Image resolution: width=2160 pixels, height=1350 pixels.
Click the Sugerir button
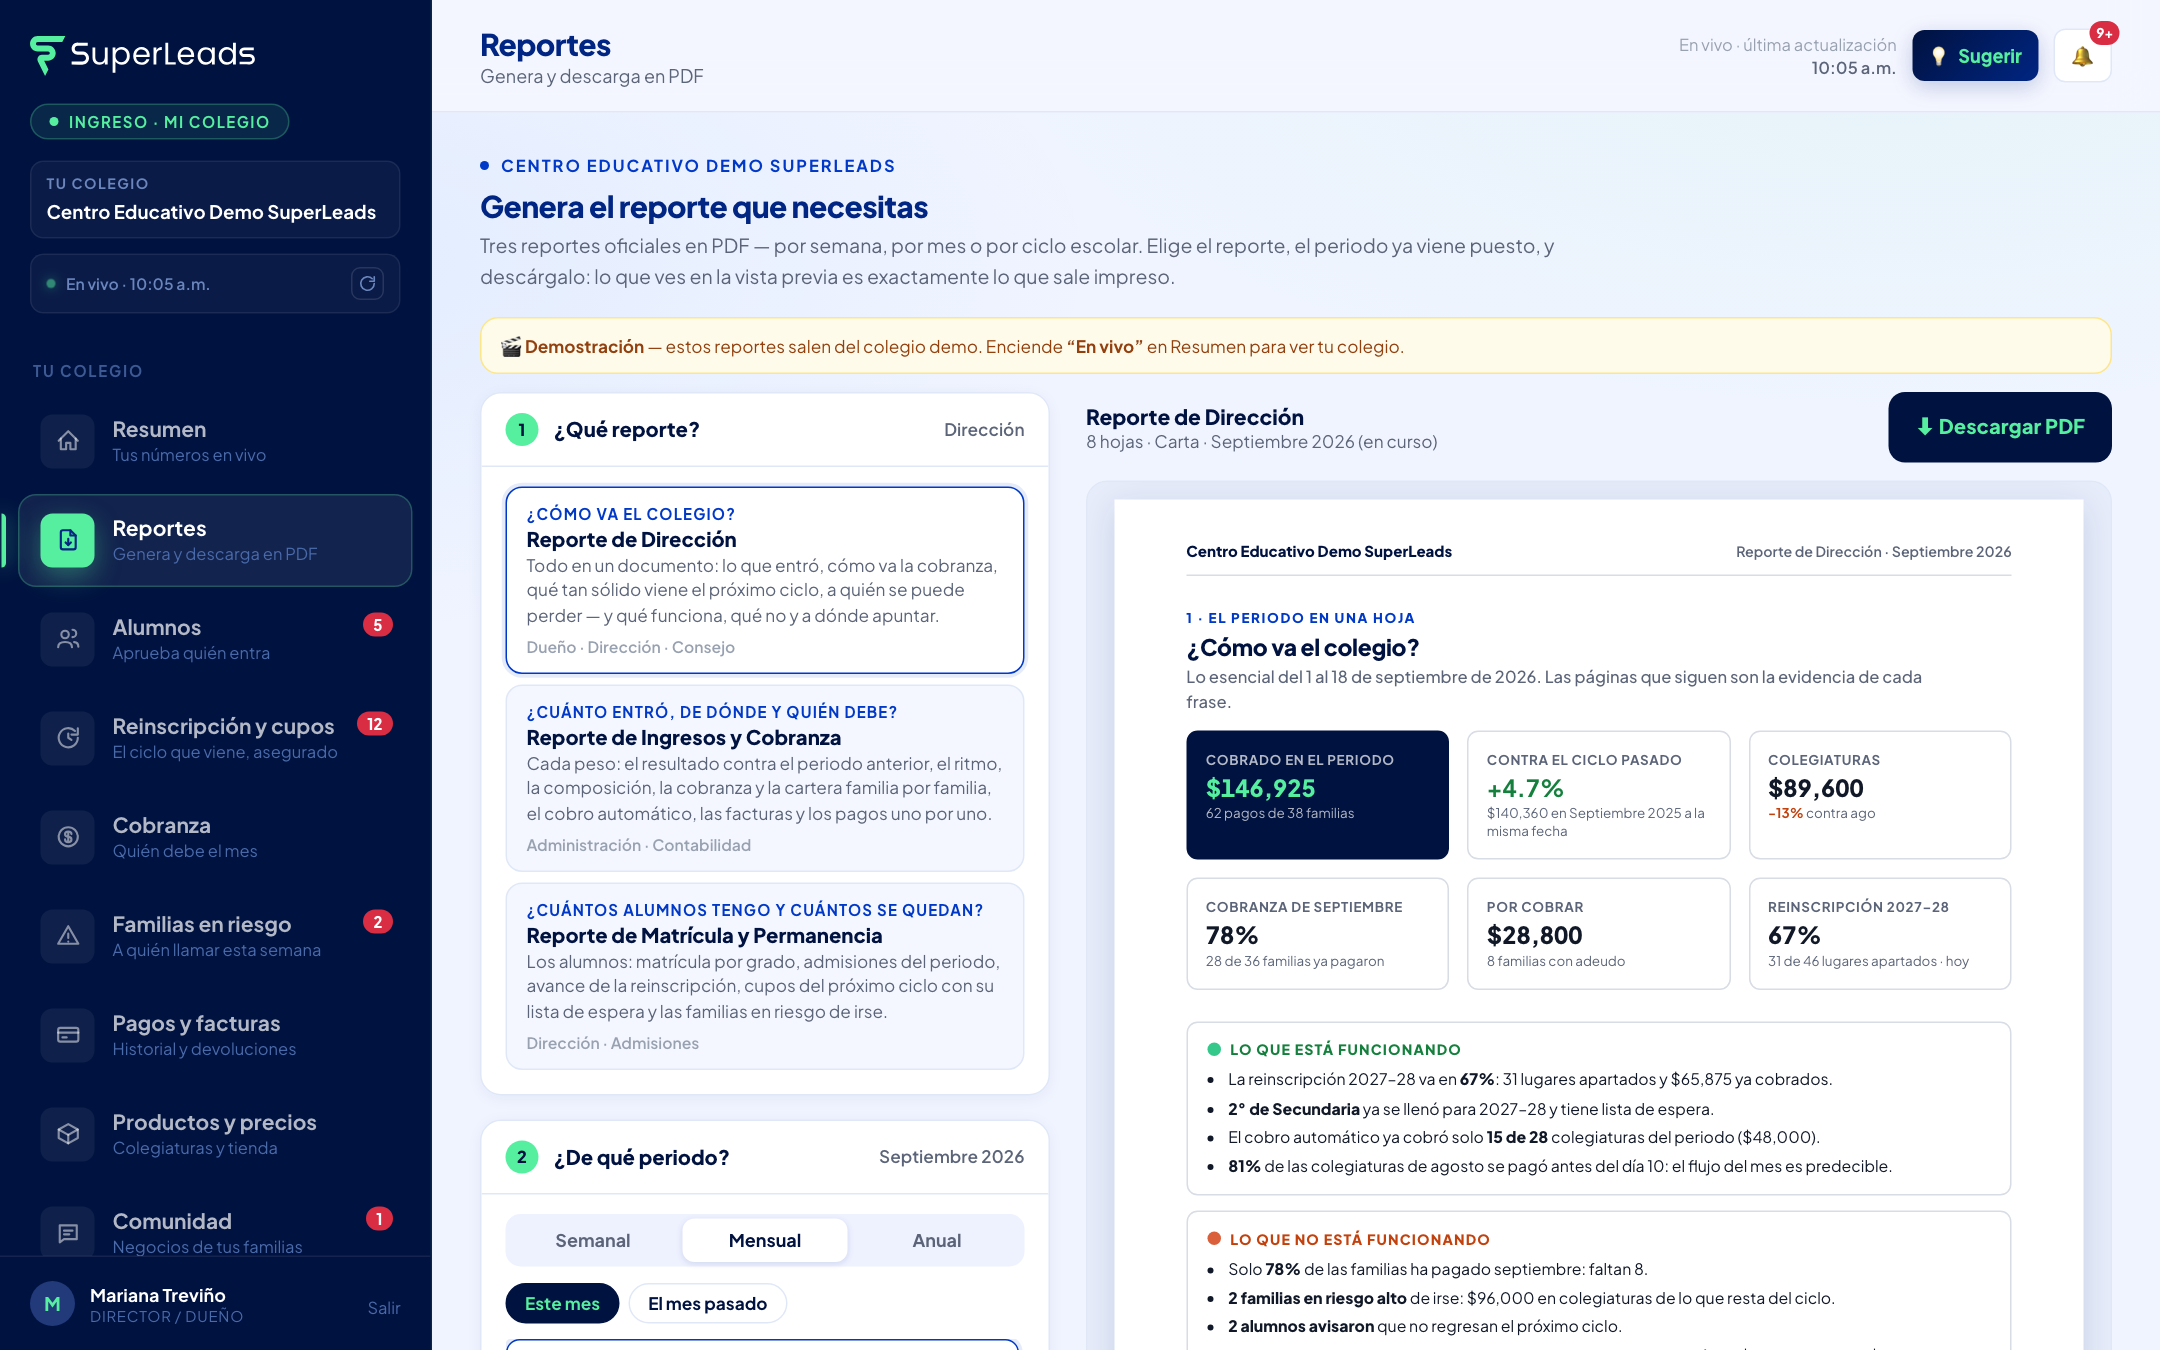pos(1975,56)
